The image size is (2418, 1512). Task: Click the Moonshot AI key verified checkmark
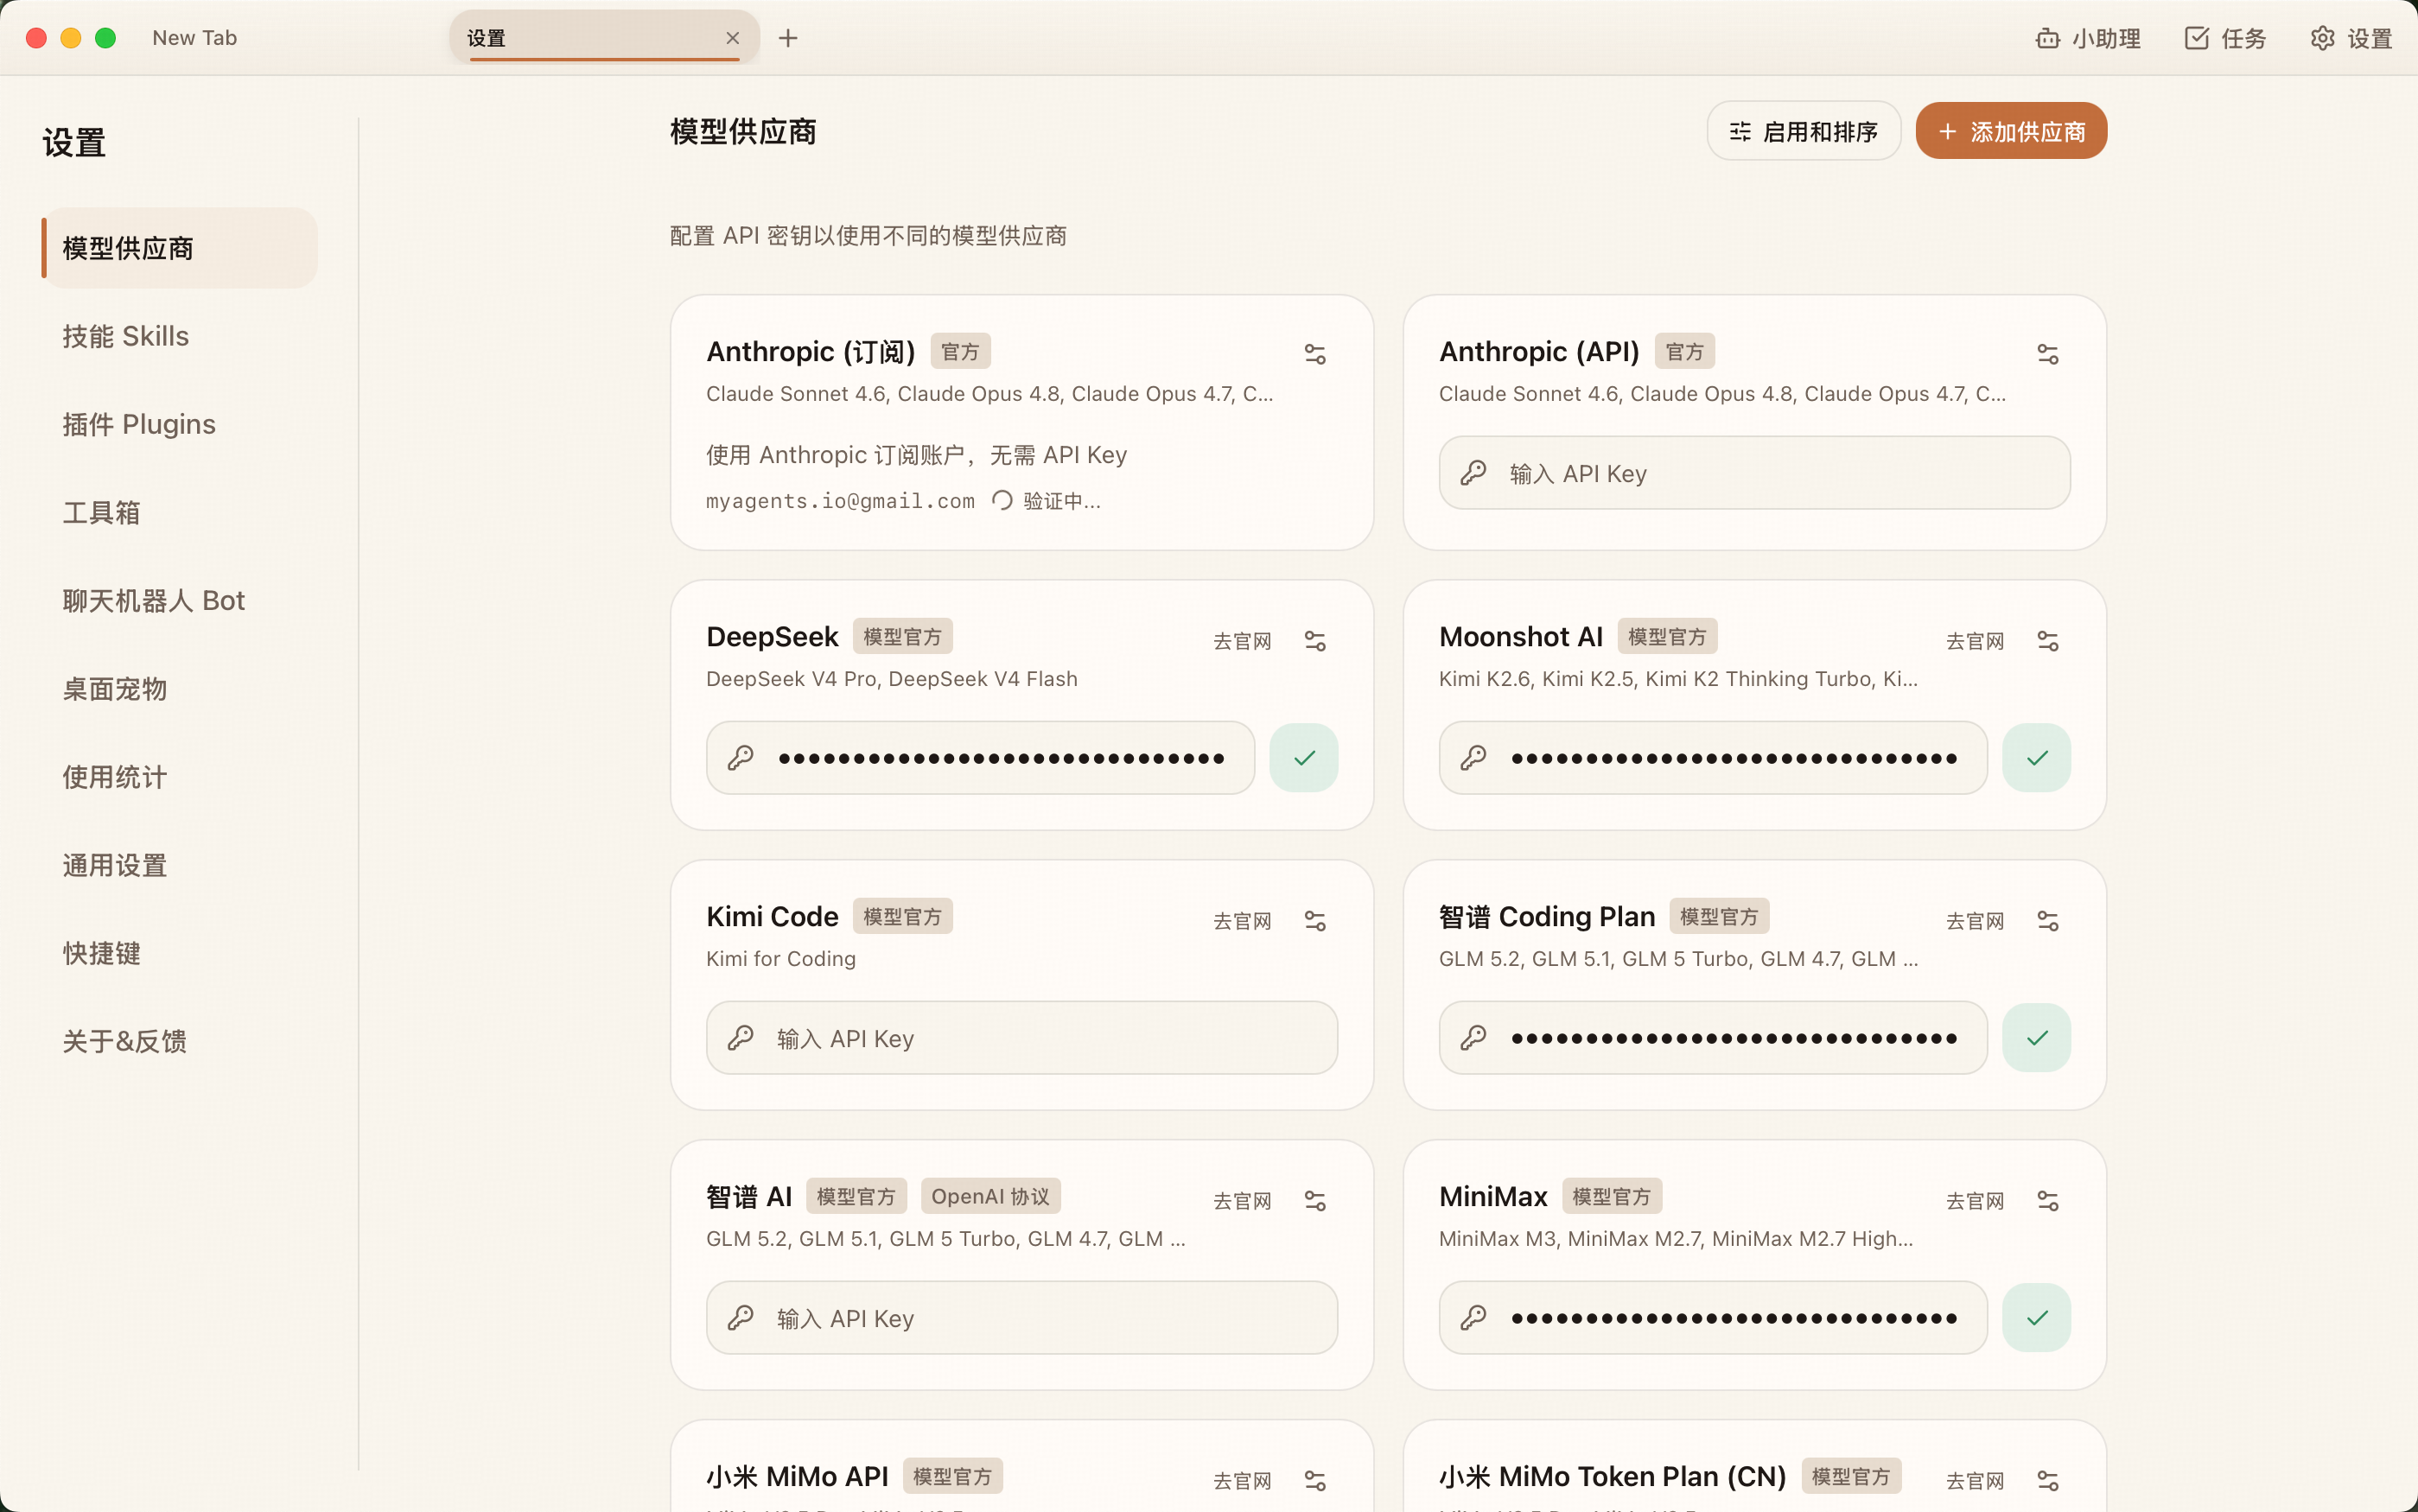[2037, 758]
